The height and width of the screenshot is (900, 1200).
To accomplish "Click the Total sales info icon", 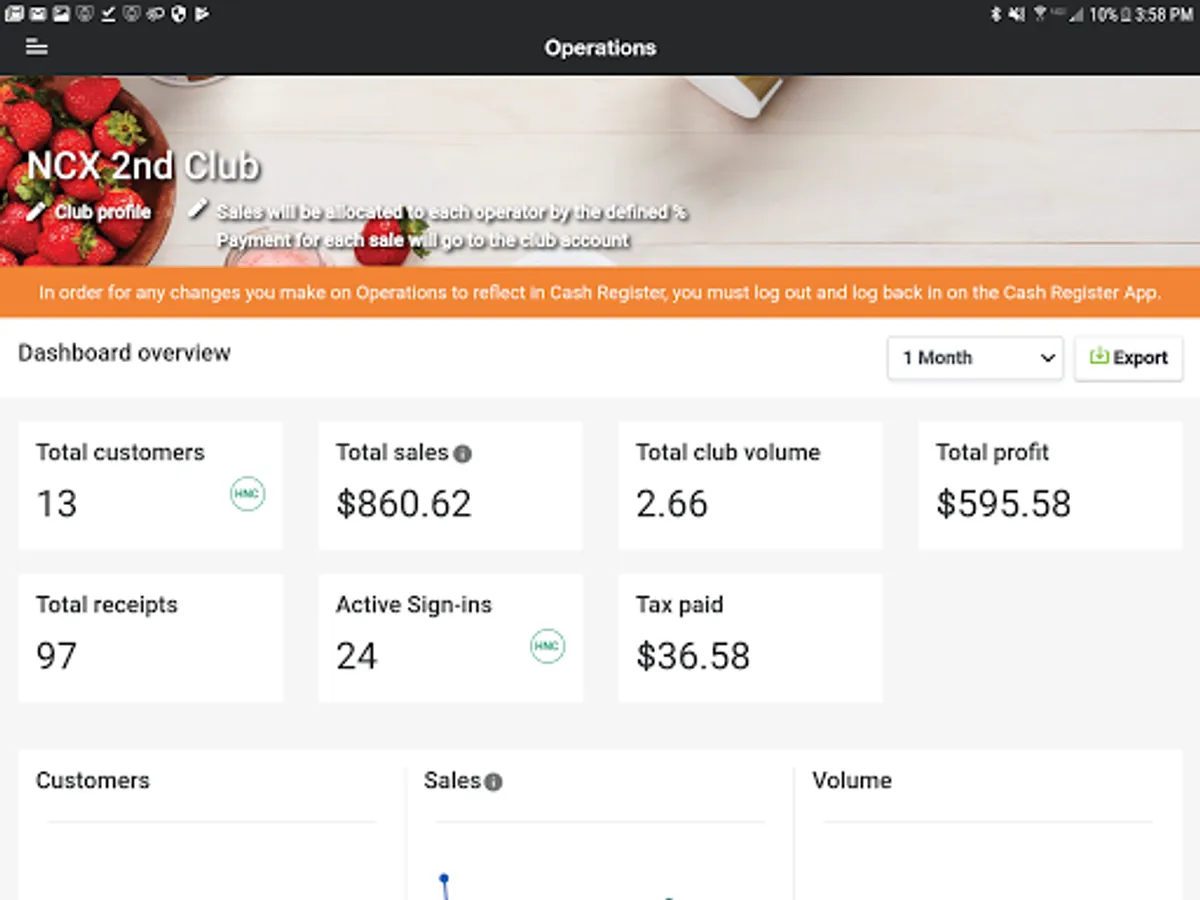I will tap(462, 454).
